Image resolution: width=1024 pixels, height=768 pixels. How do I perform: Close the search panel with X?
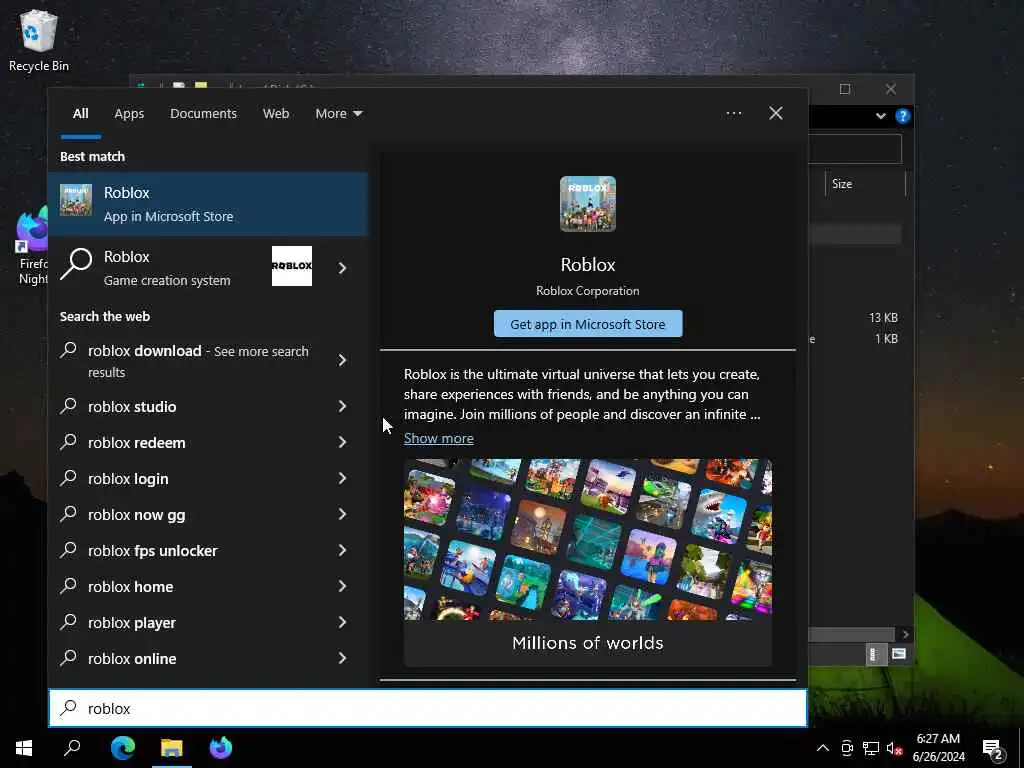(776, 114)
